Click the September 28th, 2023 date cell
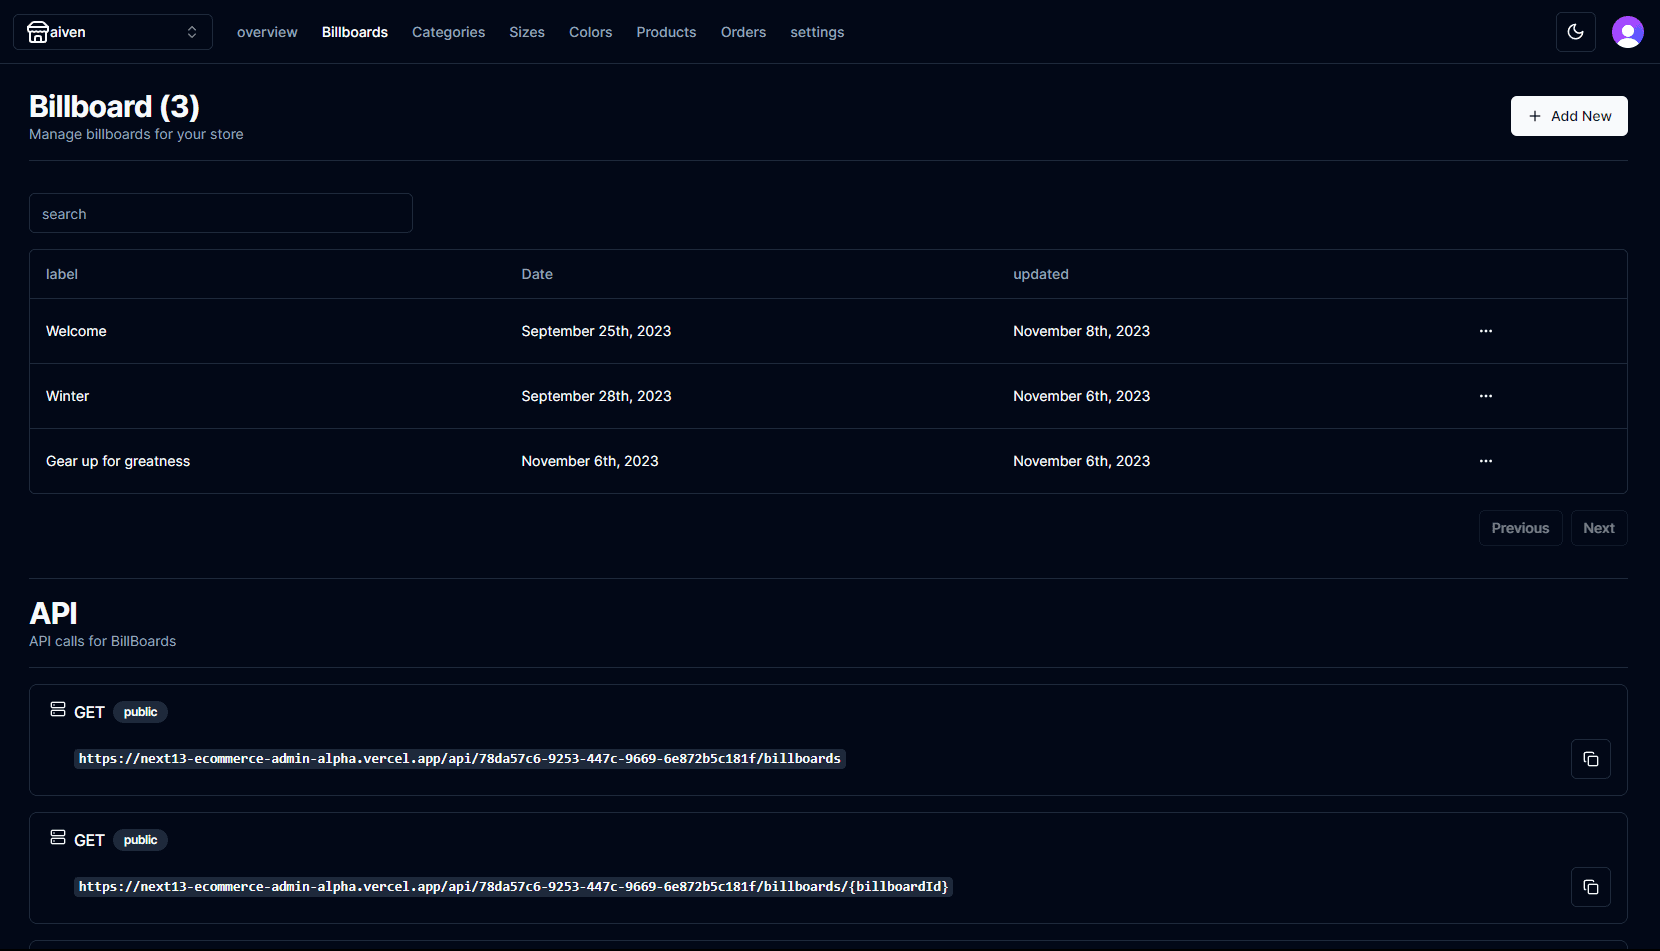Image resolution: width=1660 pixels, height=951 pixels. click(596, 396)
